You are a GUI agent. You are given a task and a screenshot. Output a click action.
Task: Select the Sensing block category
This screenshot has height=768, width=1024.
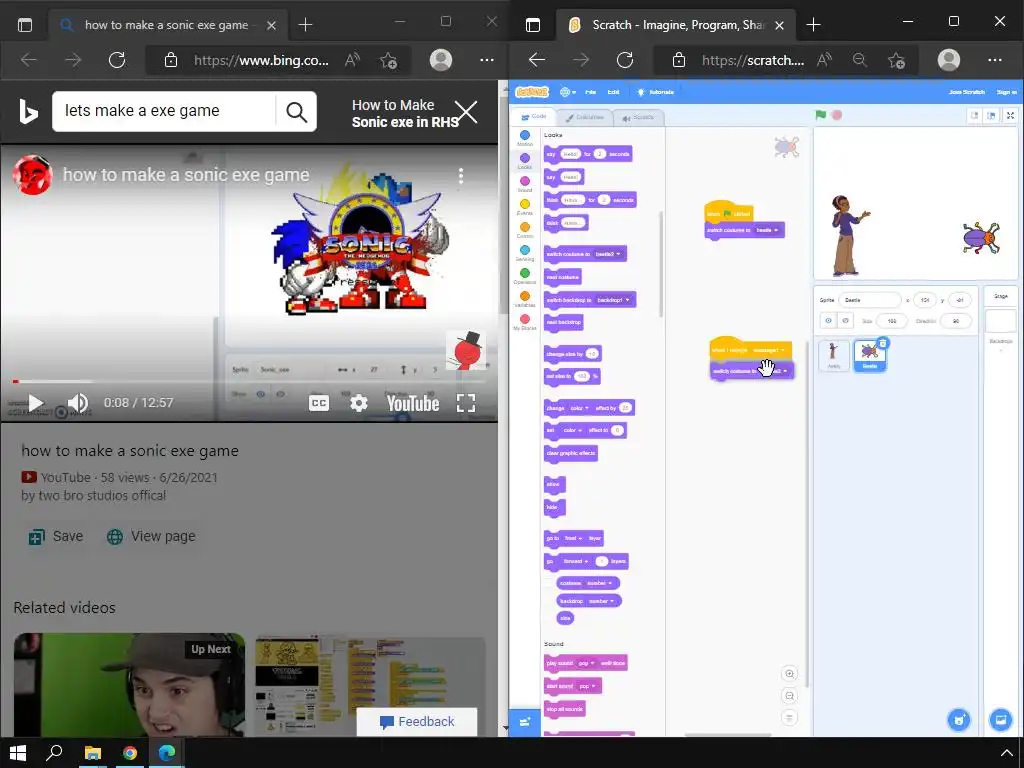(525, 253)
